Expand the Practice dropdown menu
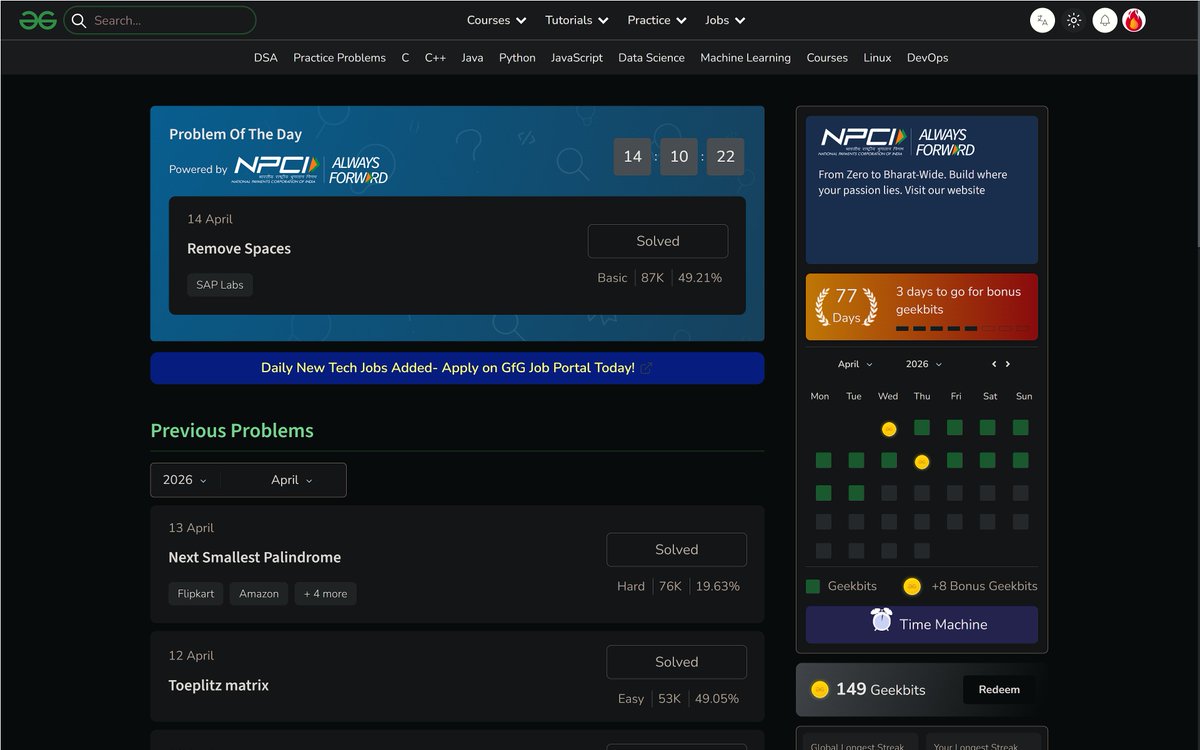 [x=657, y=20]
